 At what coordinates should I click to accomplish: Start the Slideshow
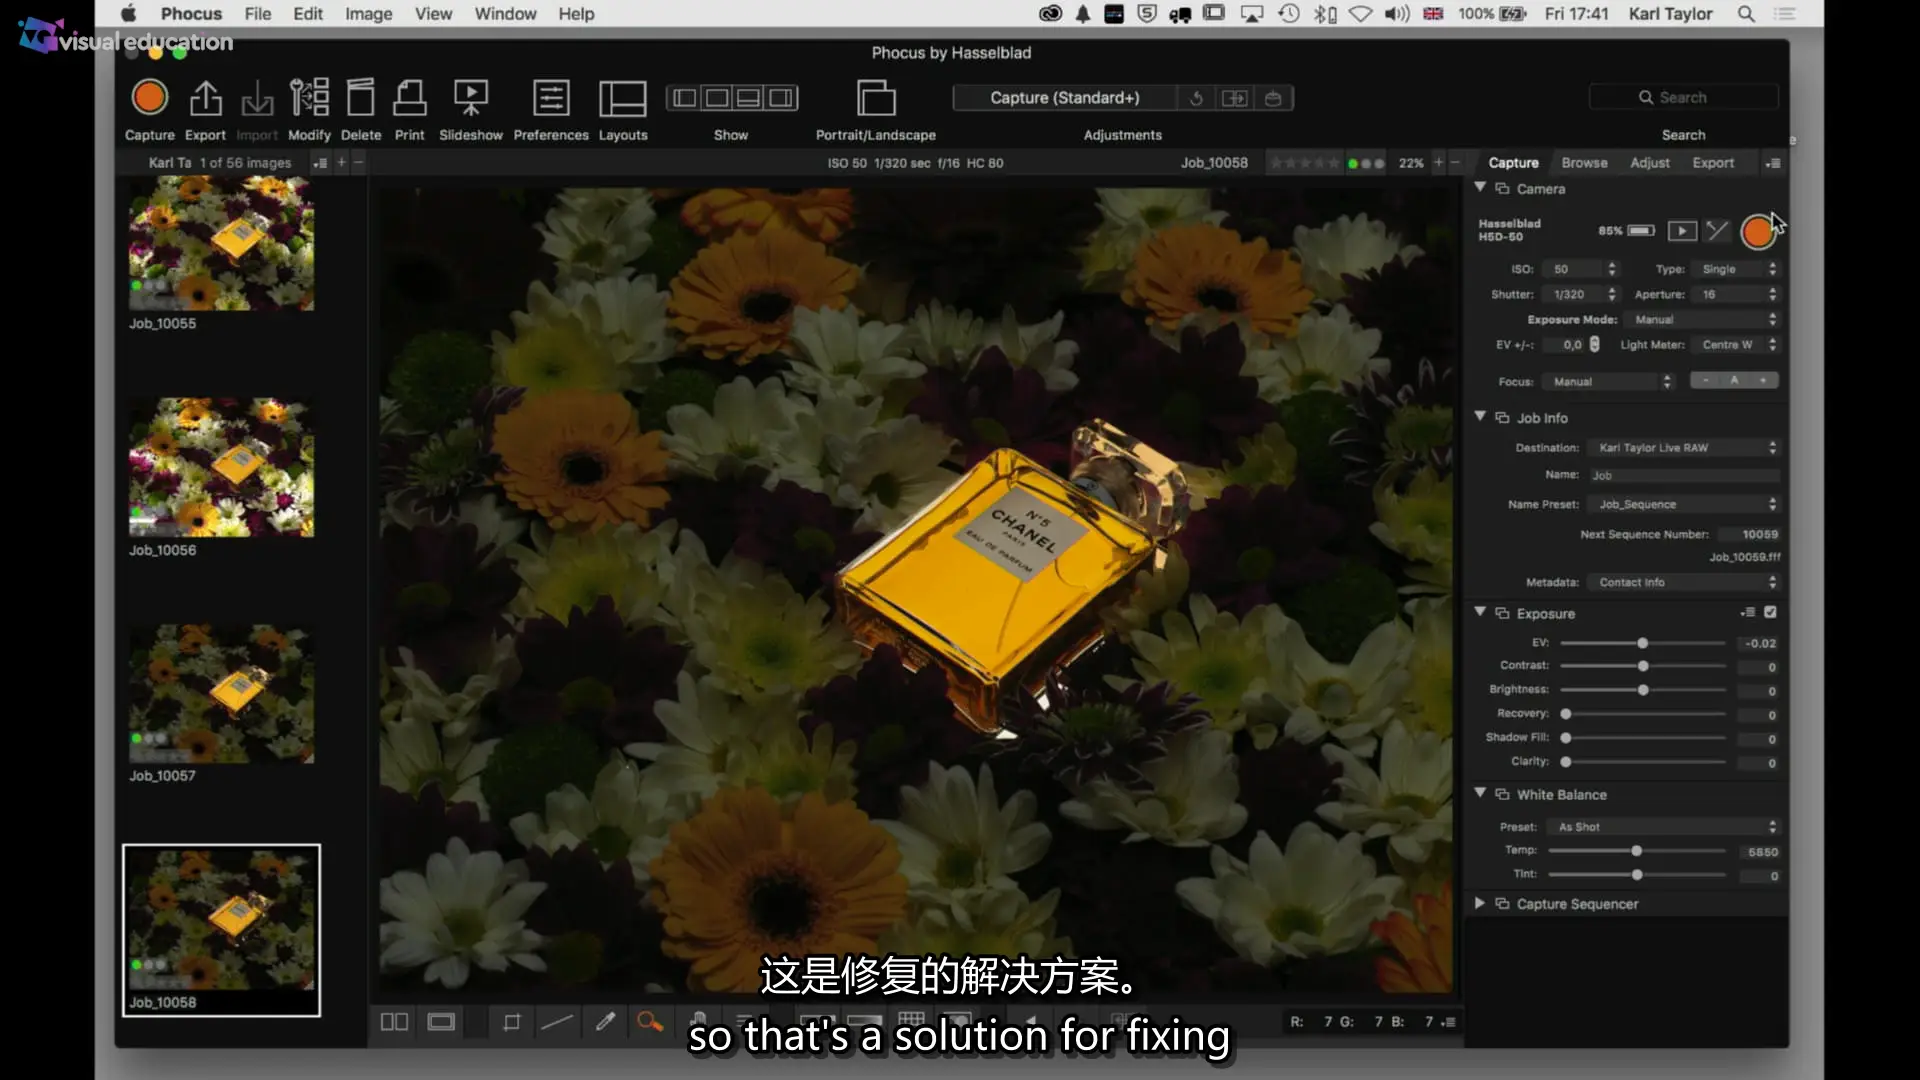[471, 98]
